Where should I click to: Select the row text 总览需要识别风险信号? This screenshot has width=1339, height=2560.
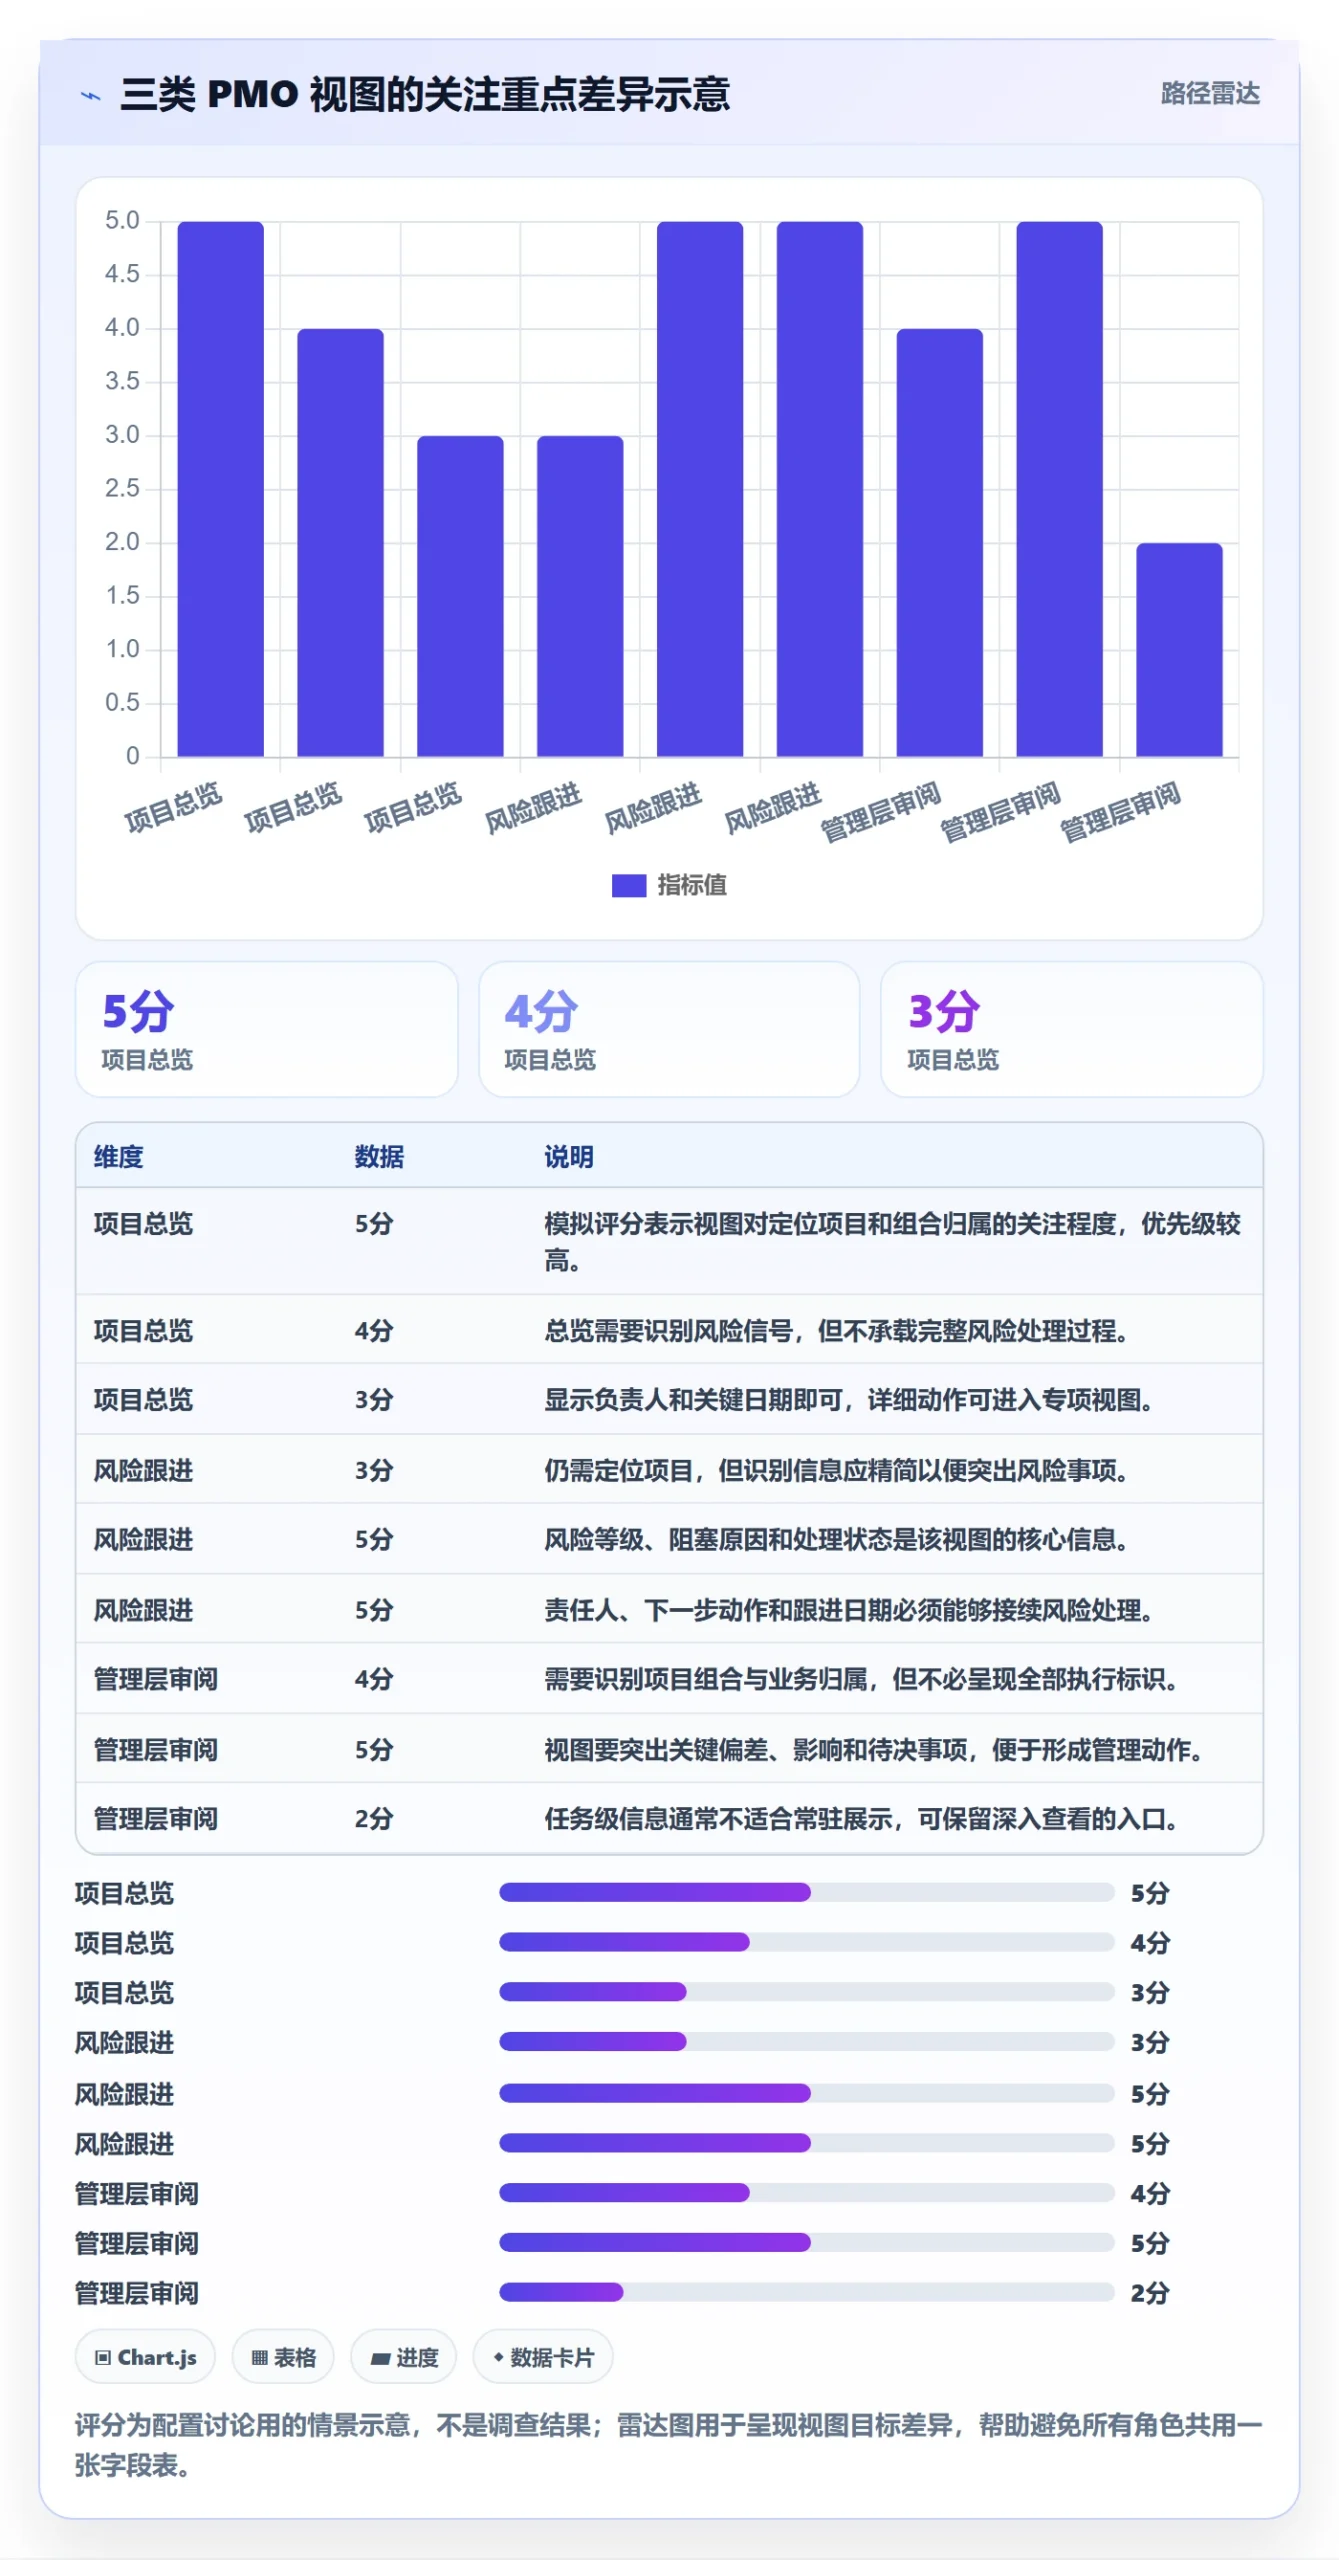[x=837, y=1331]
